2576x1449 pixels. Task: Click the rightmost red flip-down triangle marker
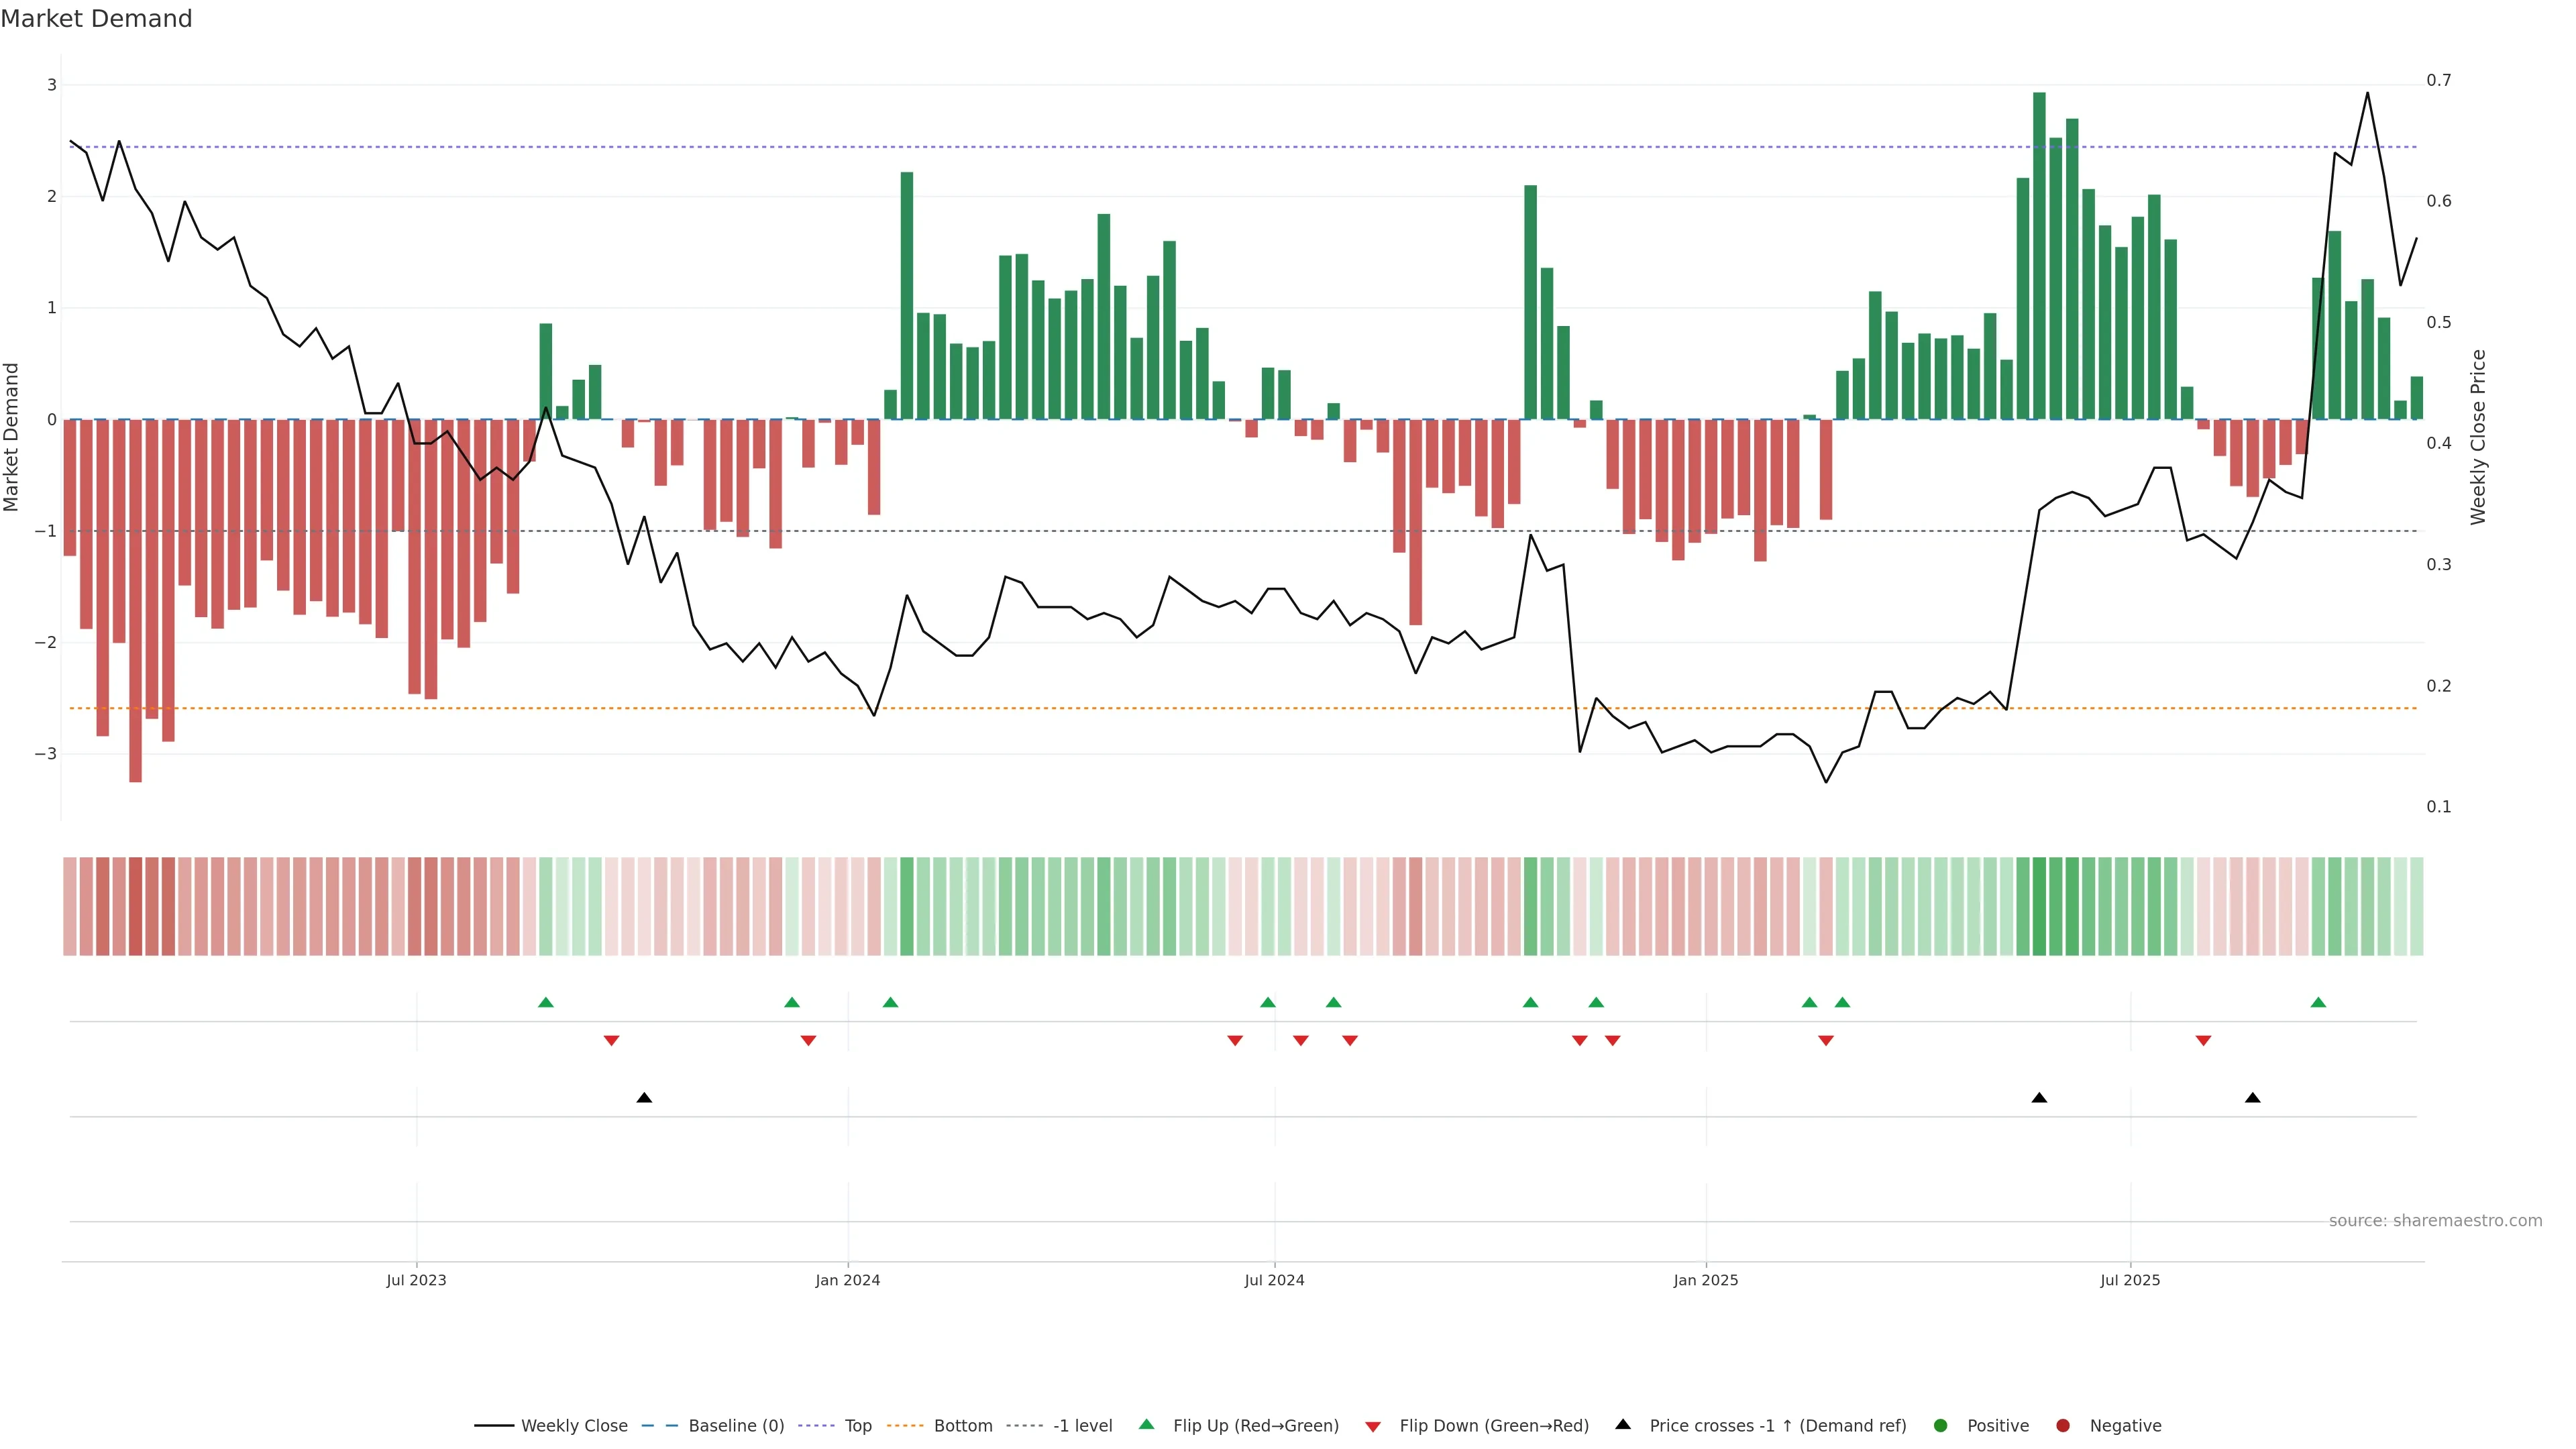[2203, 1041]
